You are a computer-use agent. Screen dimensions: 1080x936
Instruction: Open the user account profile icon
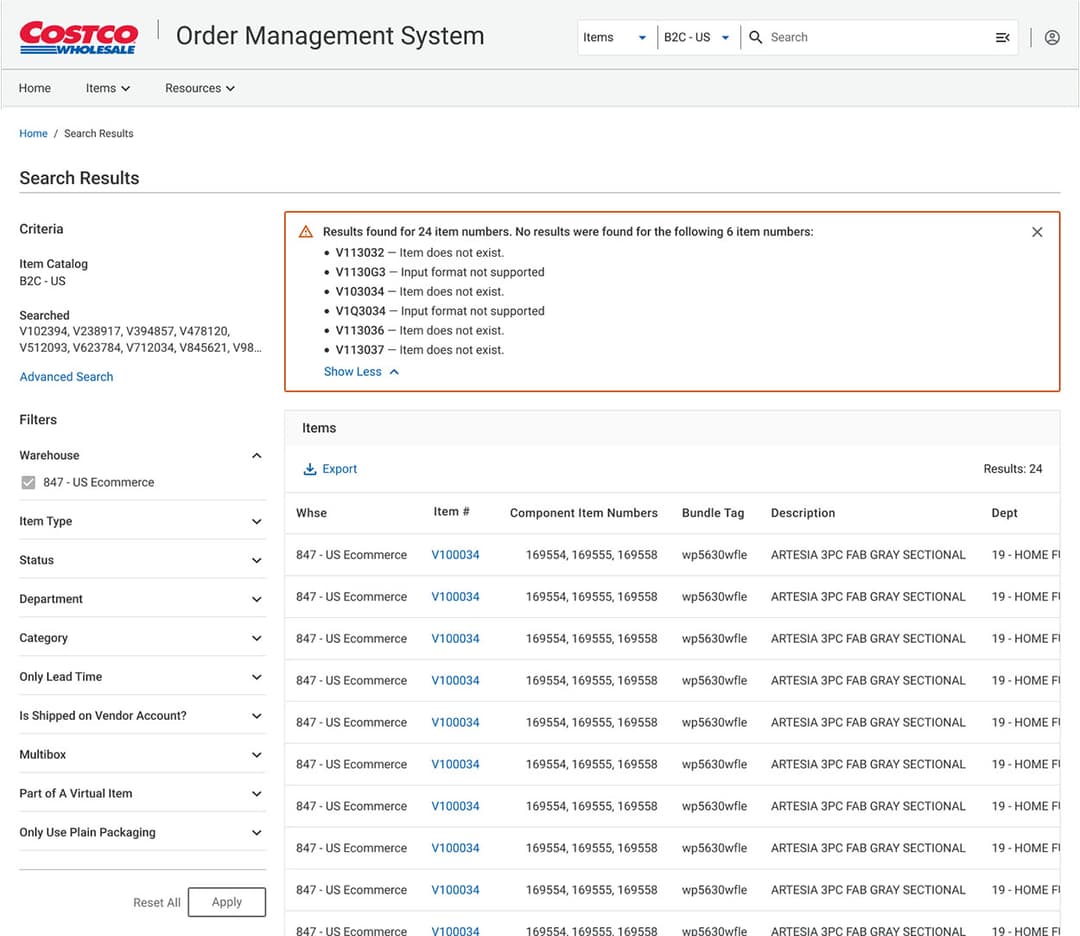click(x=1052, y=37)
